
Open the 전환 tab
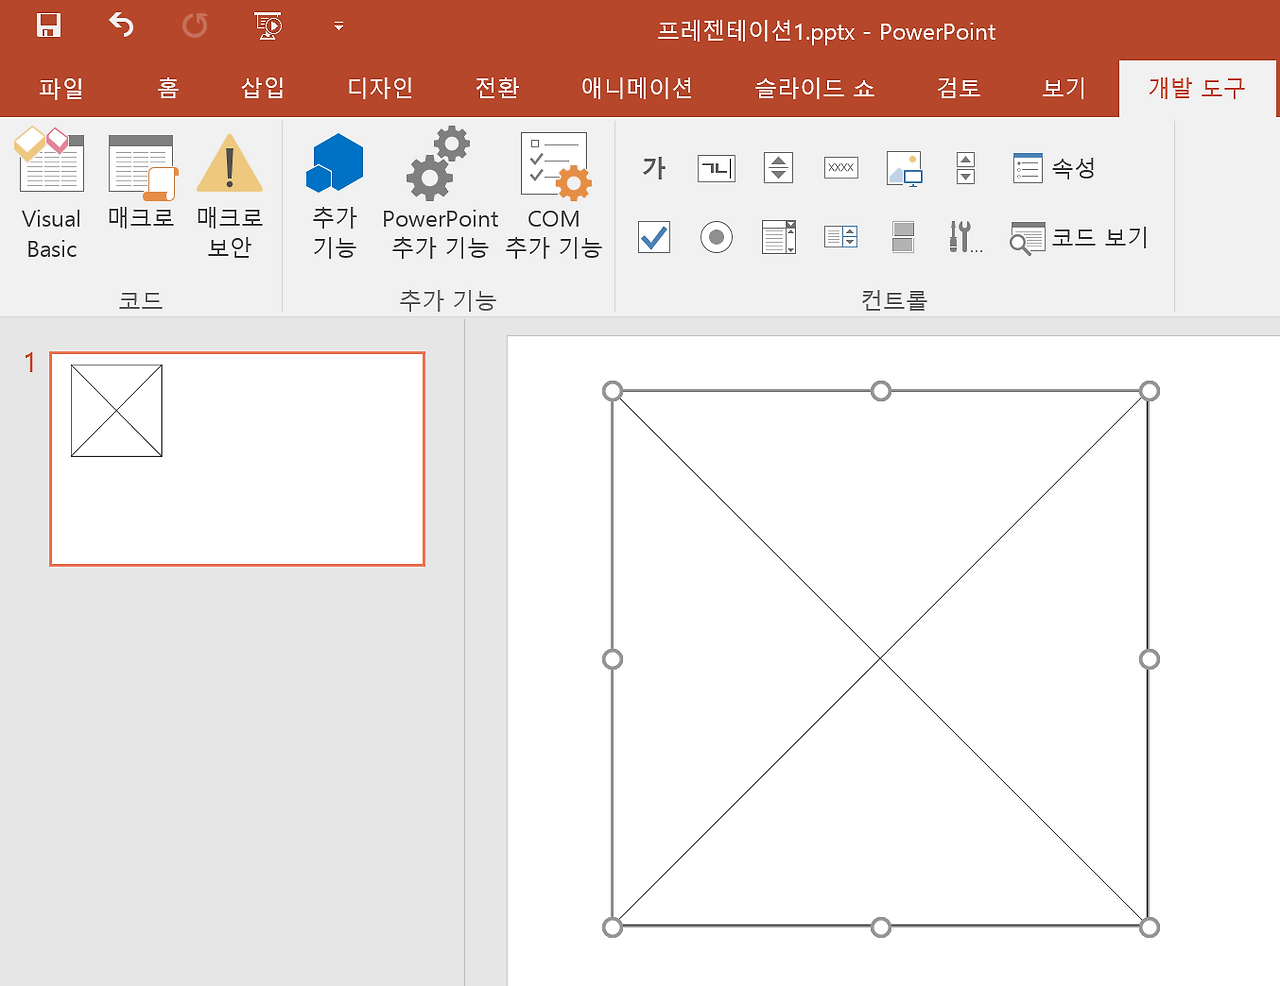pos(497,88)
